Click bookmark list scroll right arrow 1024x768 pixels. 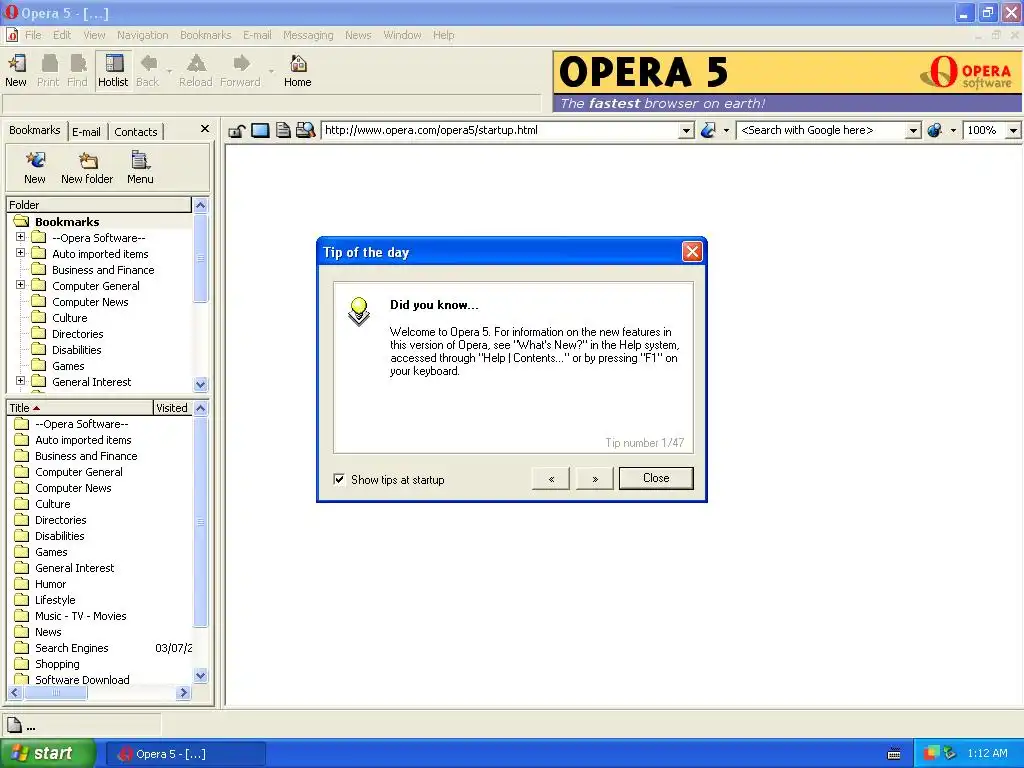click(184, 693)
